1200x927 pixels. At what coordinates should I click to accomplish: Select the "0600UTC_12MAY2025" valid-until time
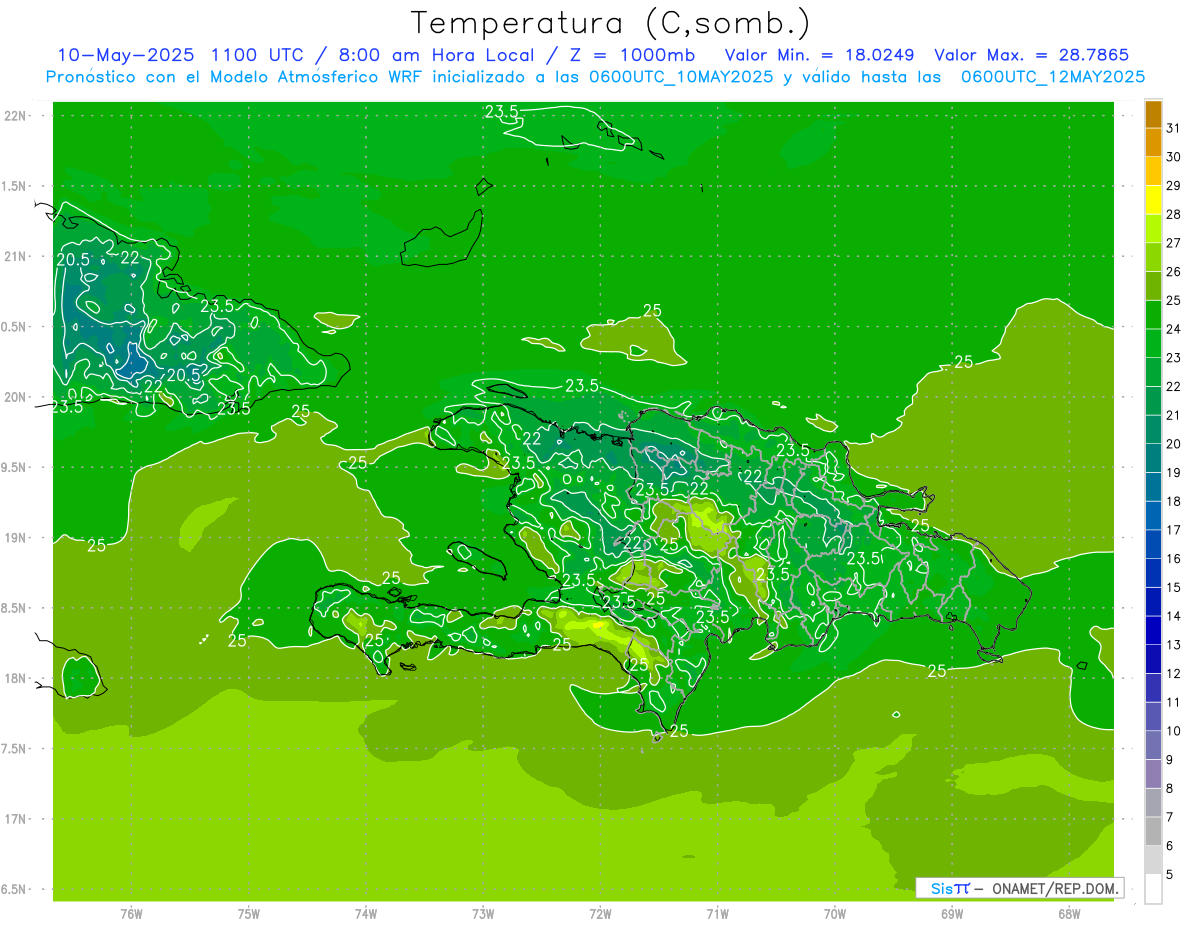pos(1053,76)
